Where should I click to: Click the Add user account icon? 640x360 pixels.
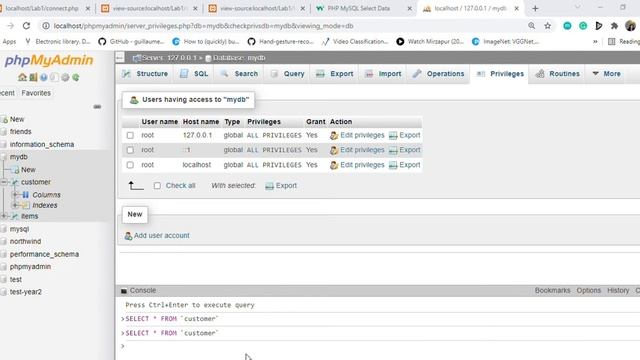(x=128, y=236)
